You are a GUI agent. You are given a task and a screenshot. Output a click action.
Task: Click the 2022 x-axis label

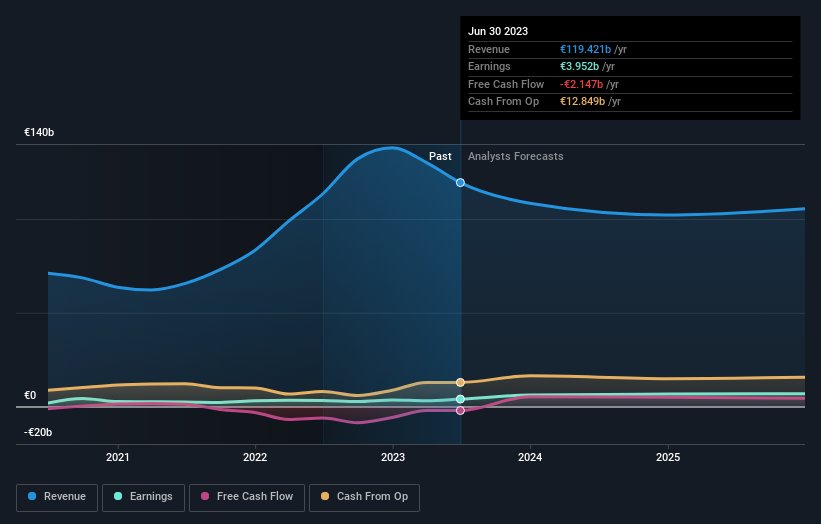[x=255, y=458]
